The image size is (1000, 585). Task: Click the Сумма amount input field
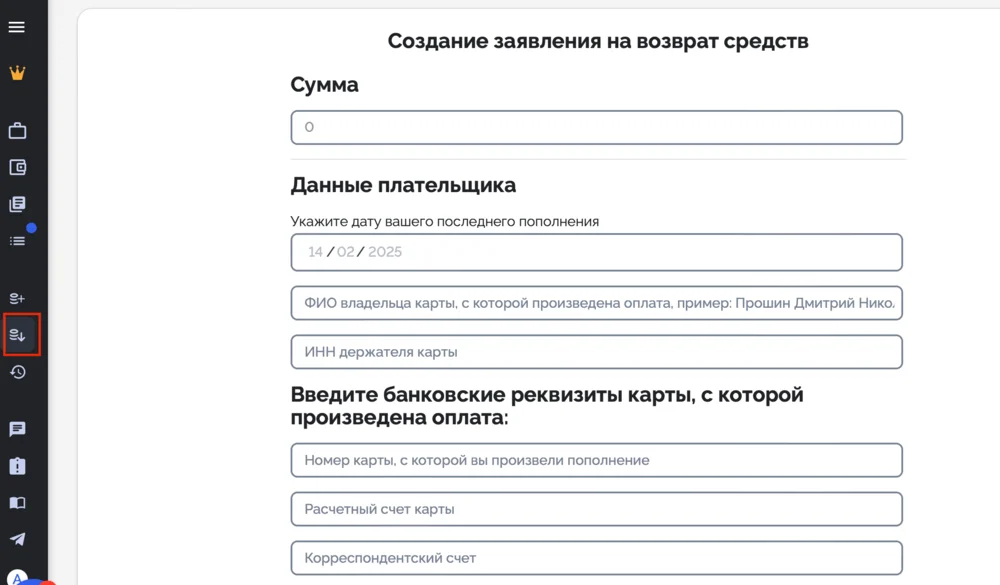pyautogui.click(x=596, y=127)
